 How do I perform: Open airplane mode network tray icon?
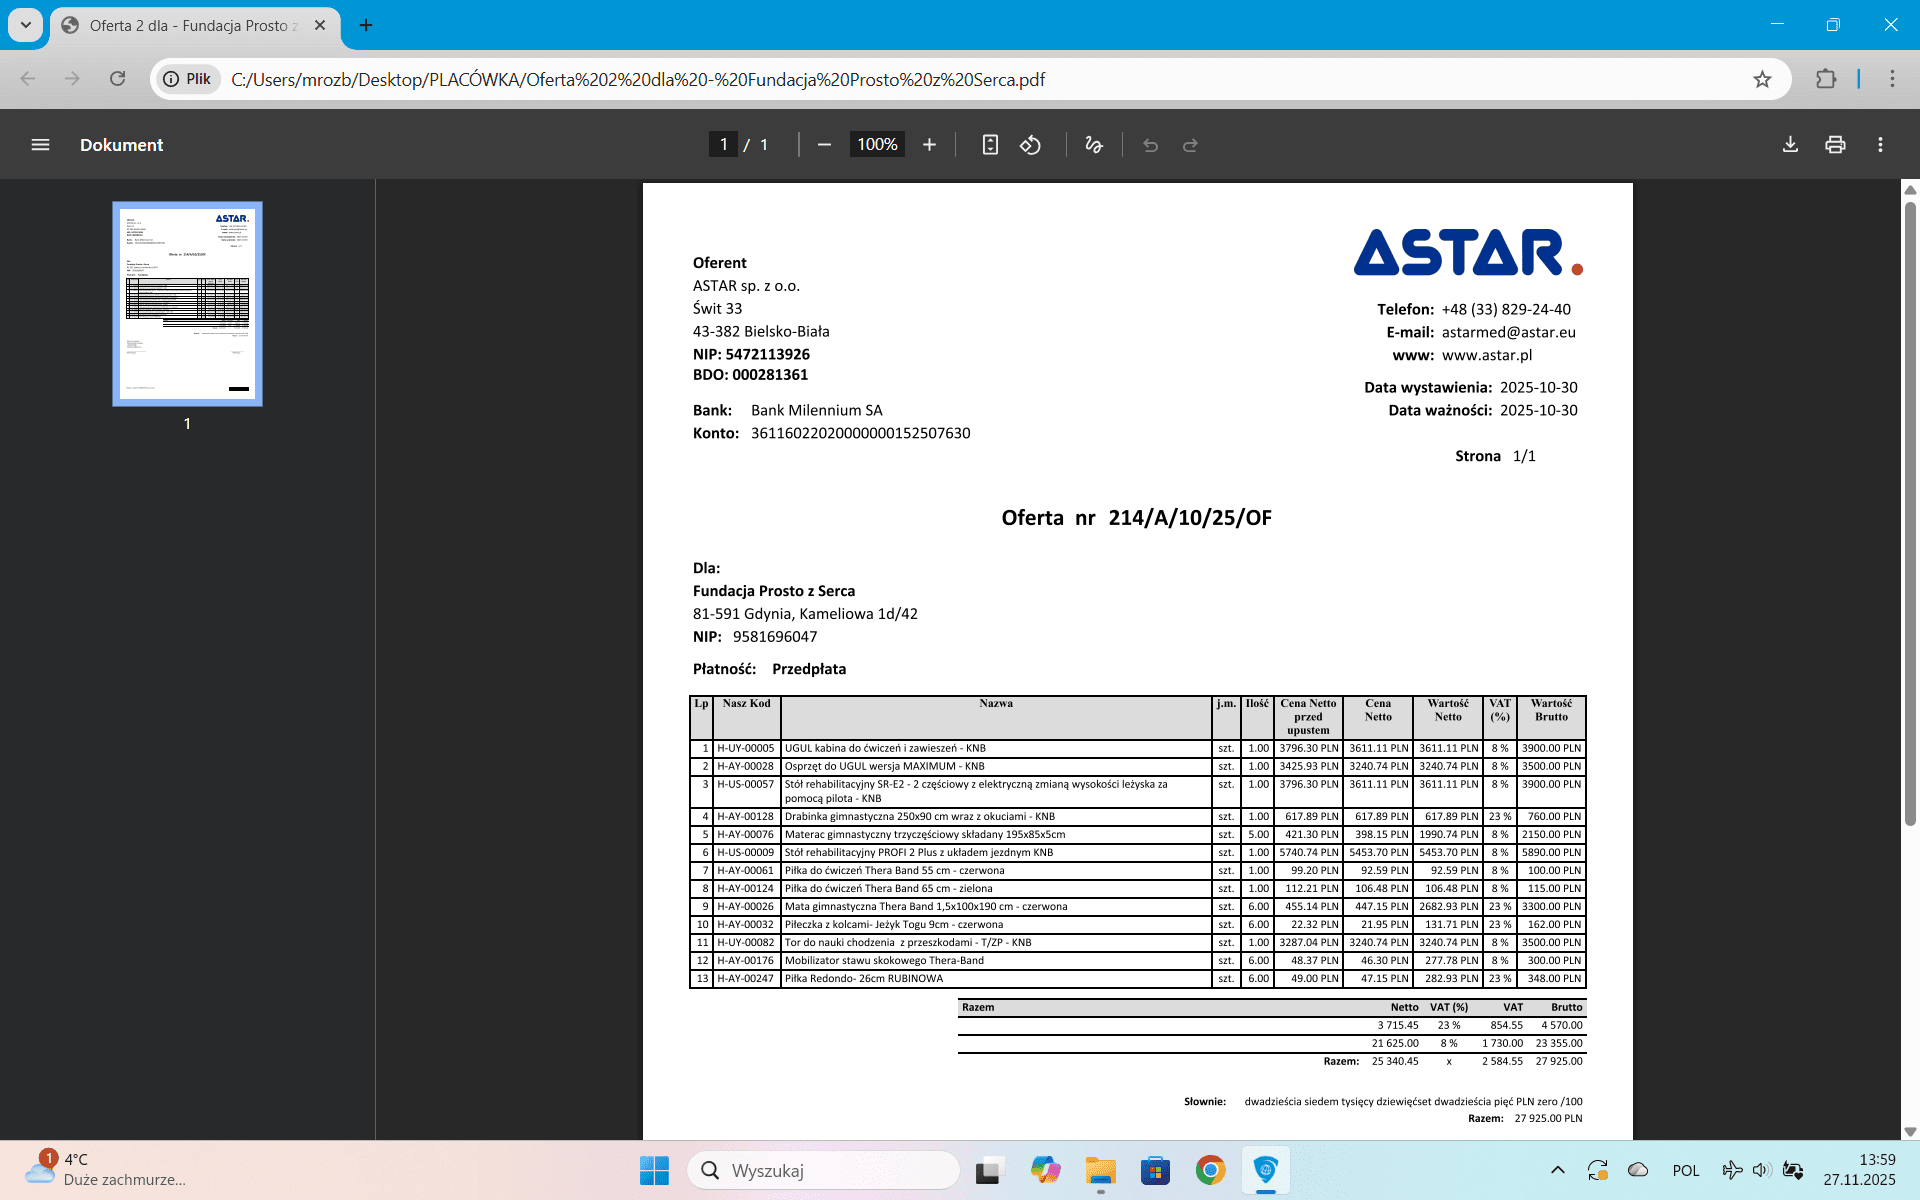(1732, 1170)
